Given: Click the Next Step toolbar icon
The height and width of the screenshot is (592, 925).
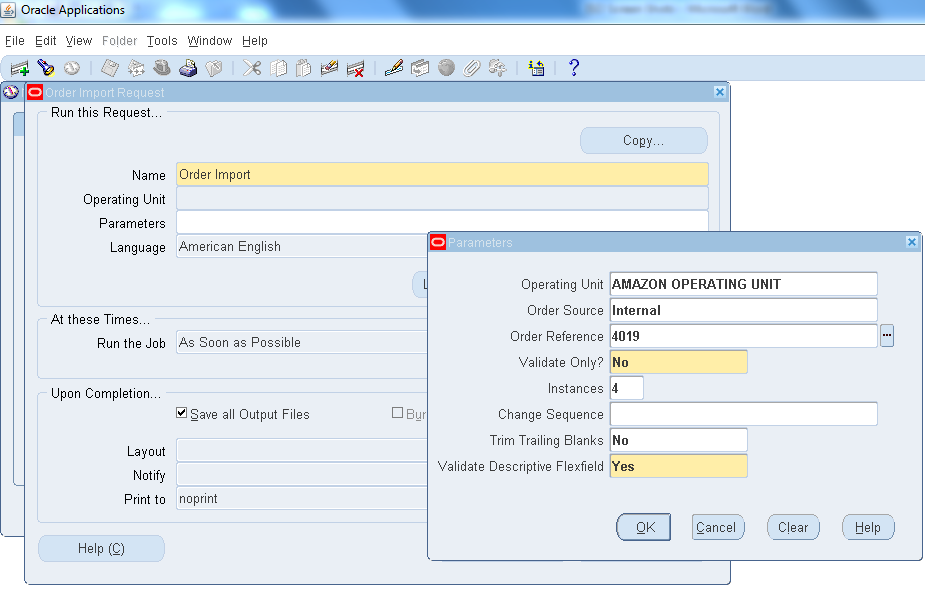Looking at the screenshot, I should pyautogui.click(x=136, y=68).
